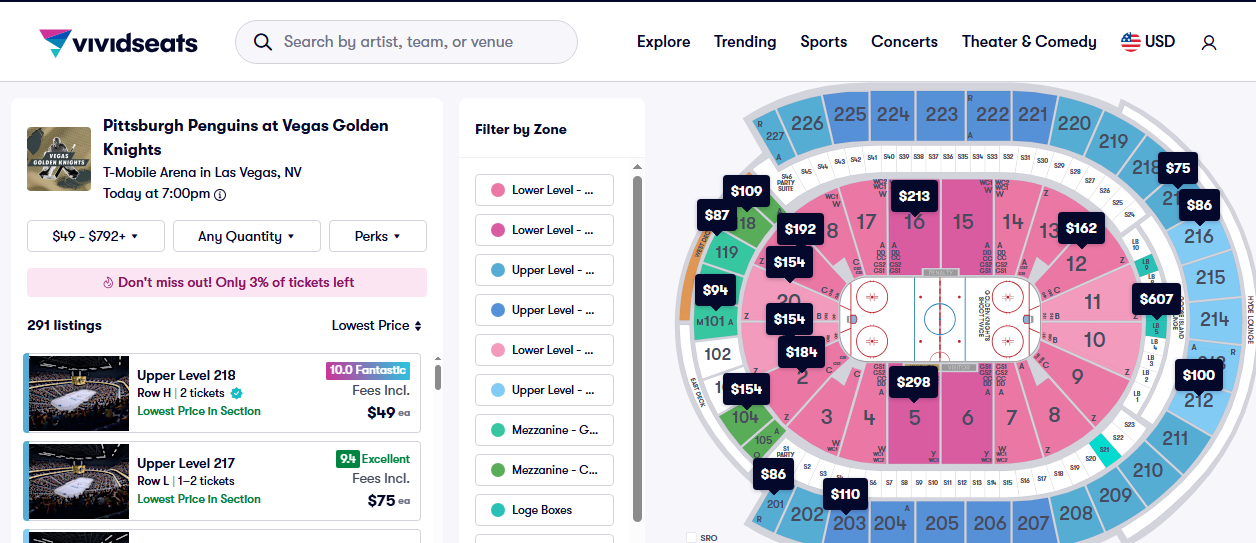Open the user account icon

click(1209, 42)
